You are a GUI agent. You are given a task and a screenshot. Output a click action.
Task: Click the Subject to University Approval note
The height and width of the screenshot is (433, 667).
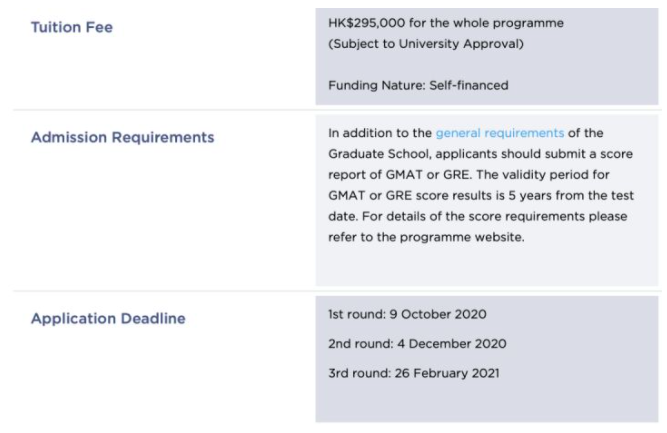coord(426,44)
